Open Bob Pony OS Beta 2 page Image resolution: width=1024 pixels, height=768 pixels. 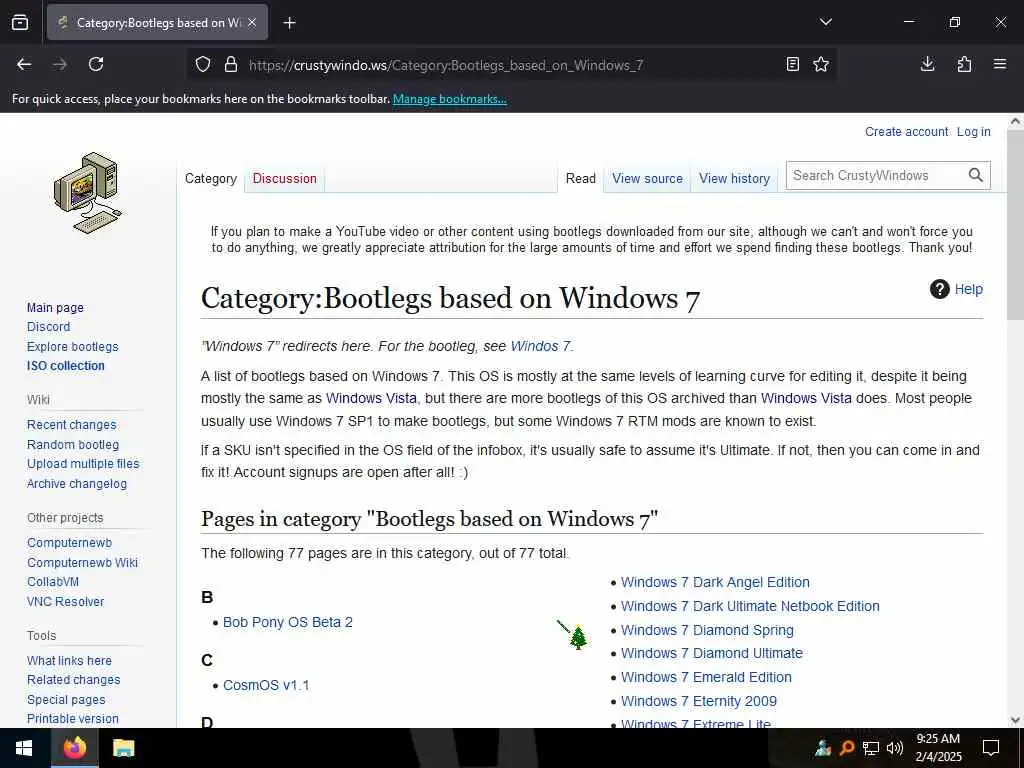point(287,622)
